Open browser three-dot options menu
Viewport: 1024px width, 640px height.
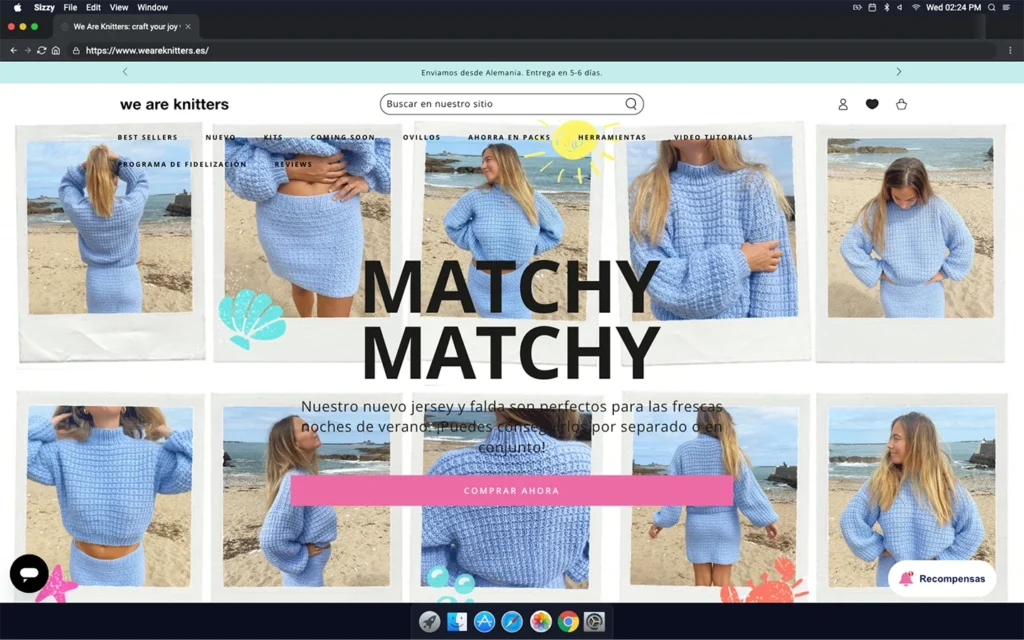[x=1010, y=50]
